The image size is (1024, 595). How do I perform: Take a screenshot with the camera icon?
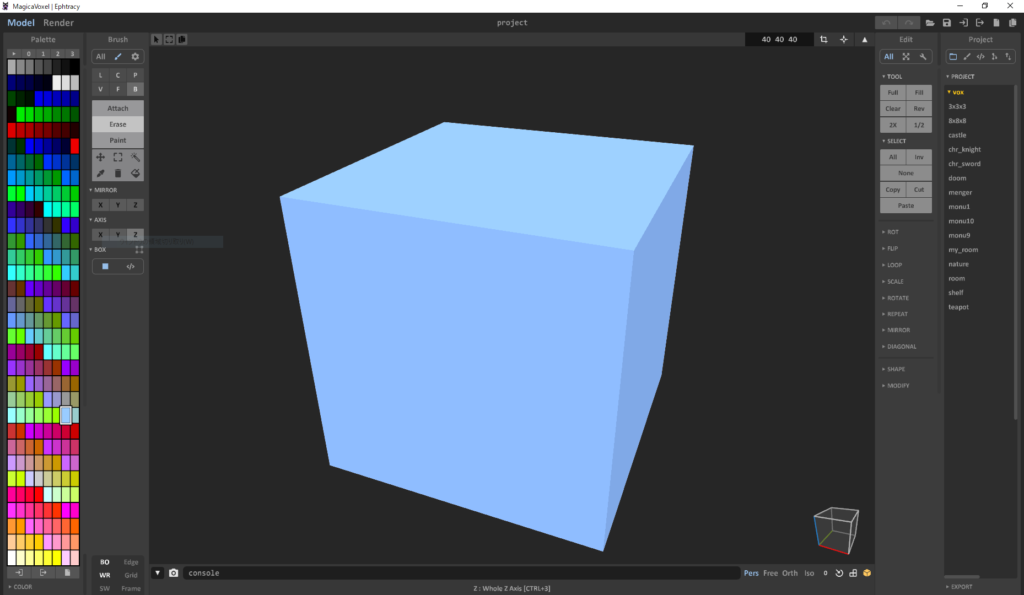[173, 573]
